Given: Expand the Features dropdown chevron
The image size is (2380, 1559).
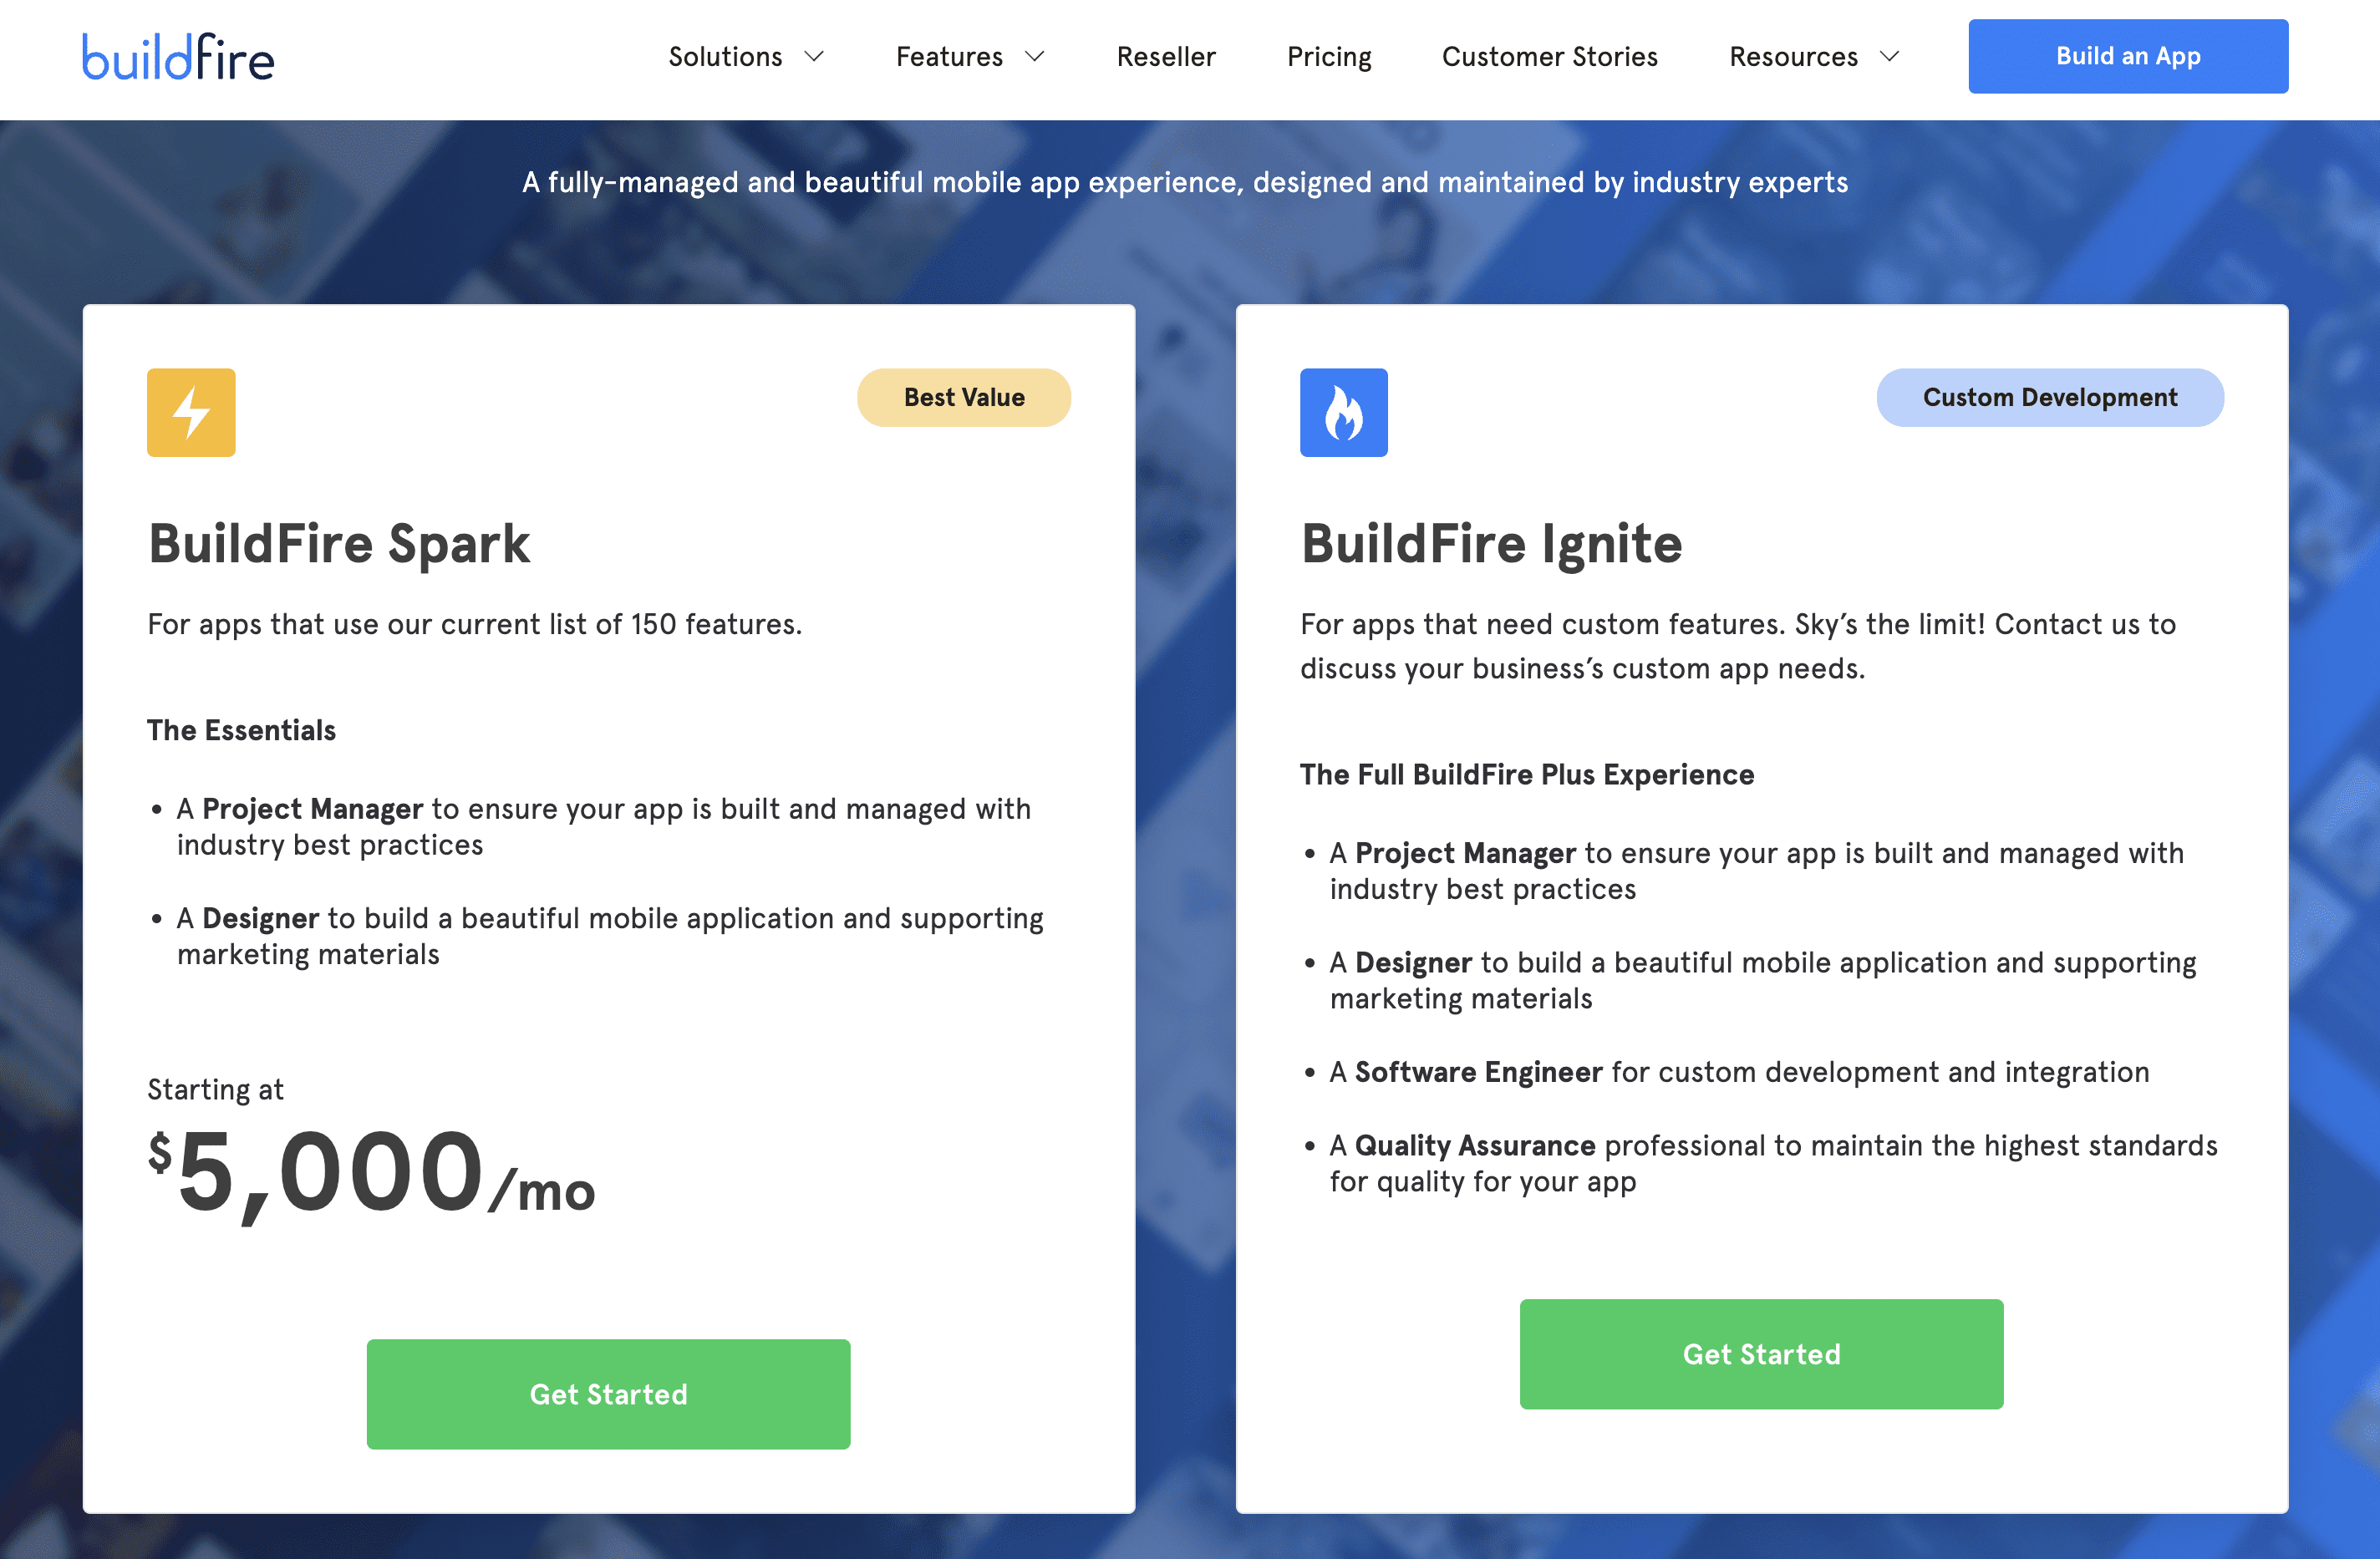Looking at the screenshot, I should [1035, 57].
